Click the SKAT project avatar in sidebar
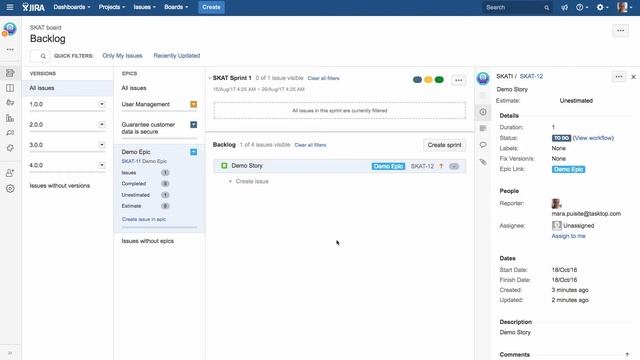Screen dimensions: 640x360 coord(10,29)
